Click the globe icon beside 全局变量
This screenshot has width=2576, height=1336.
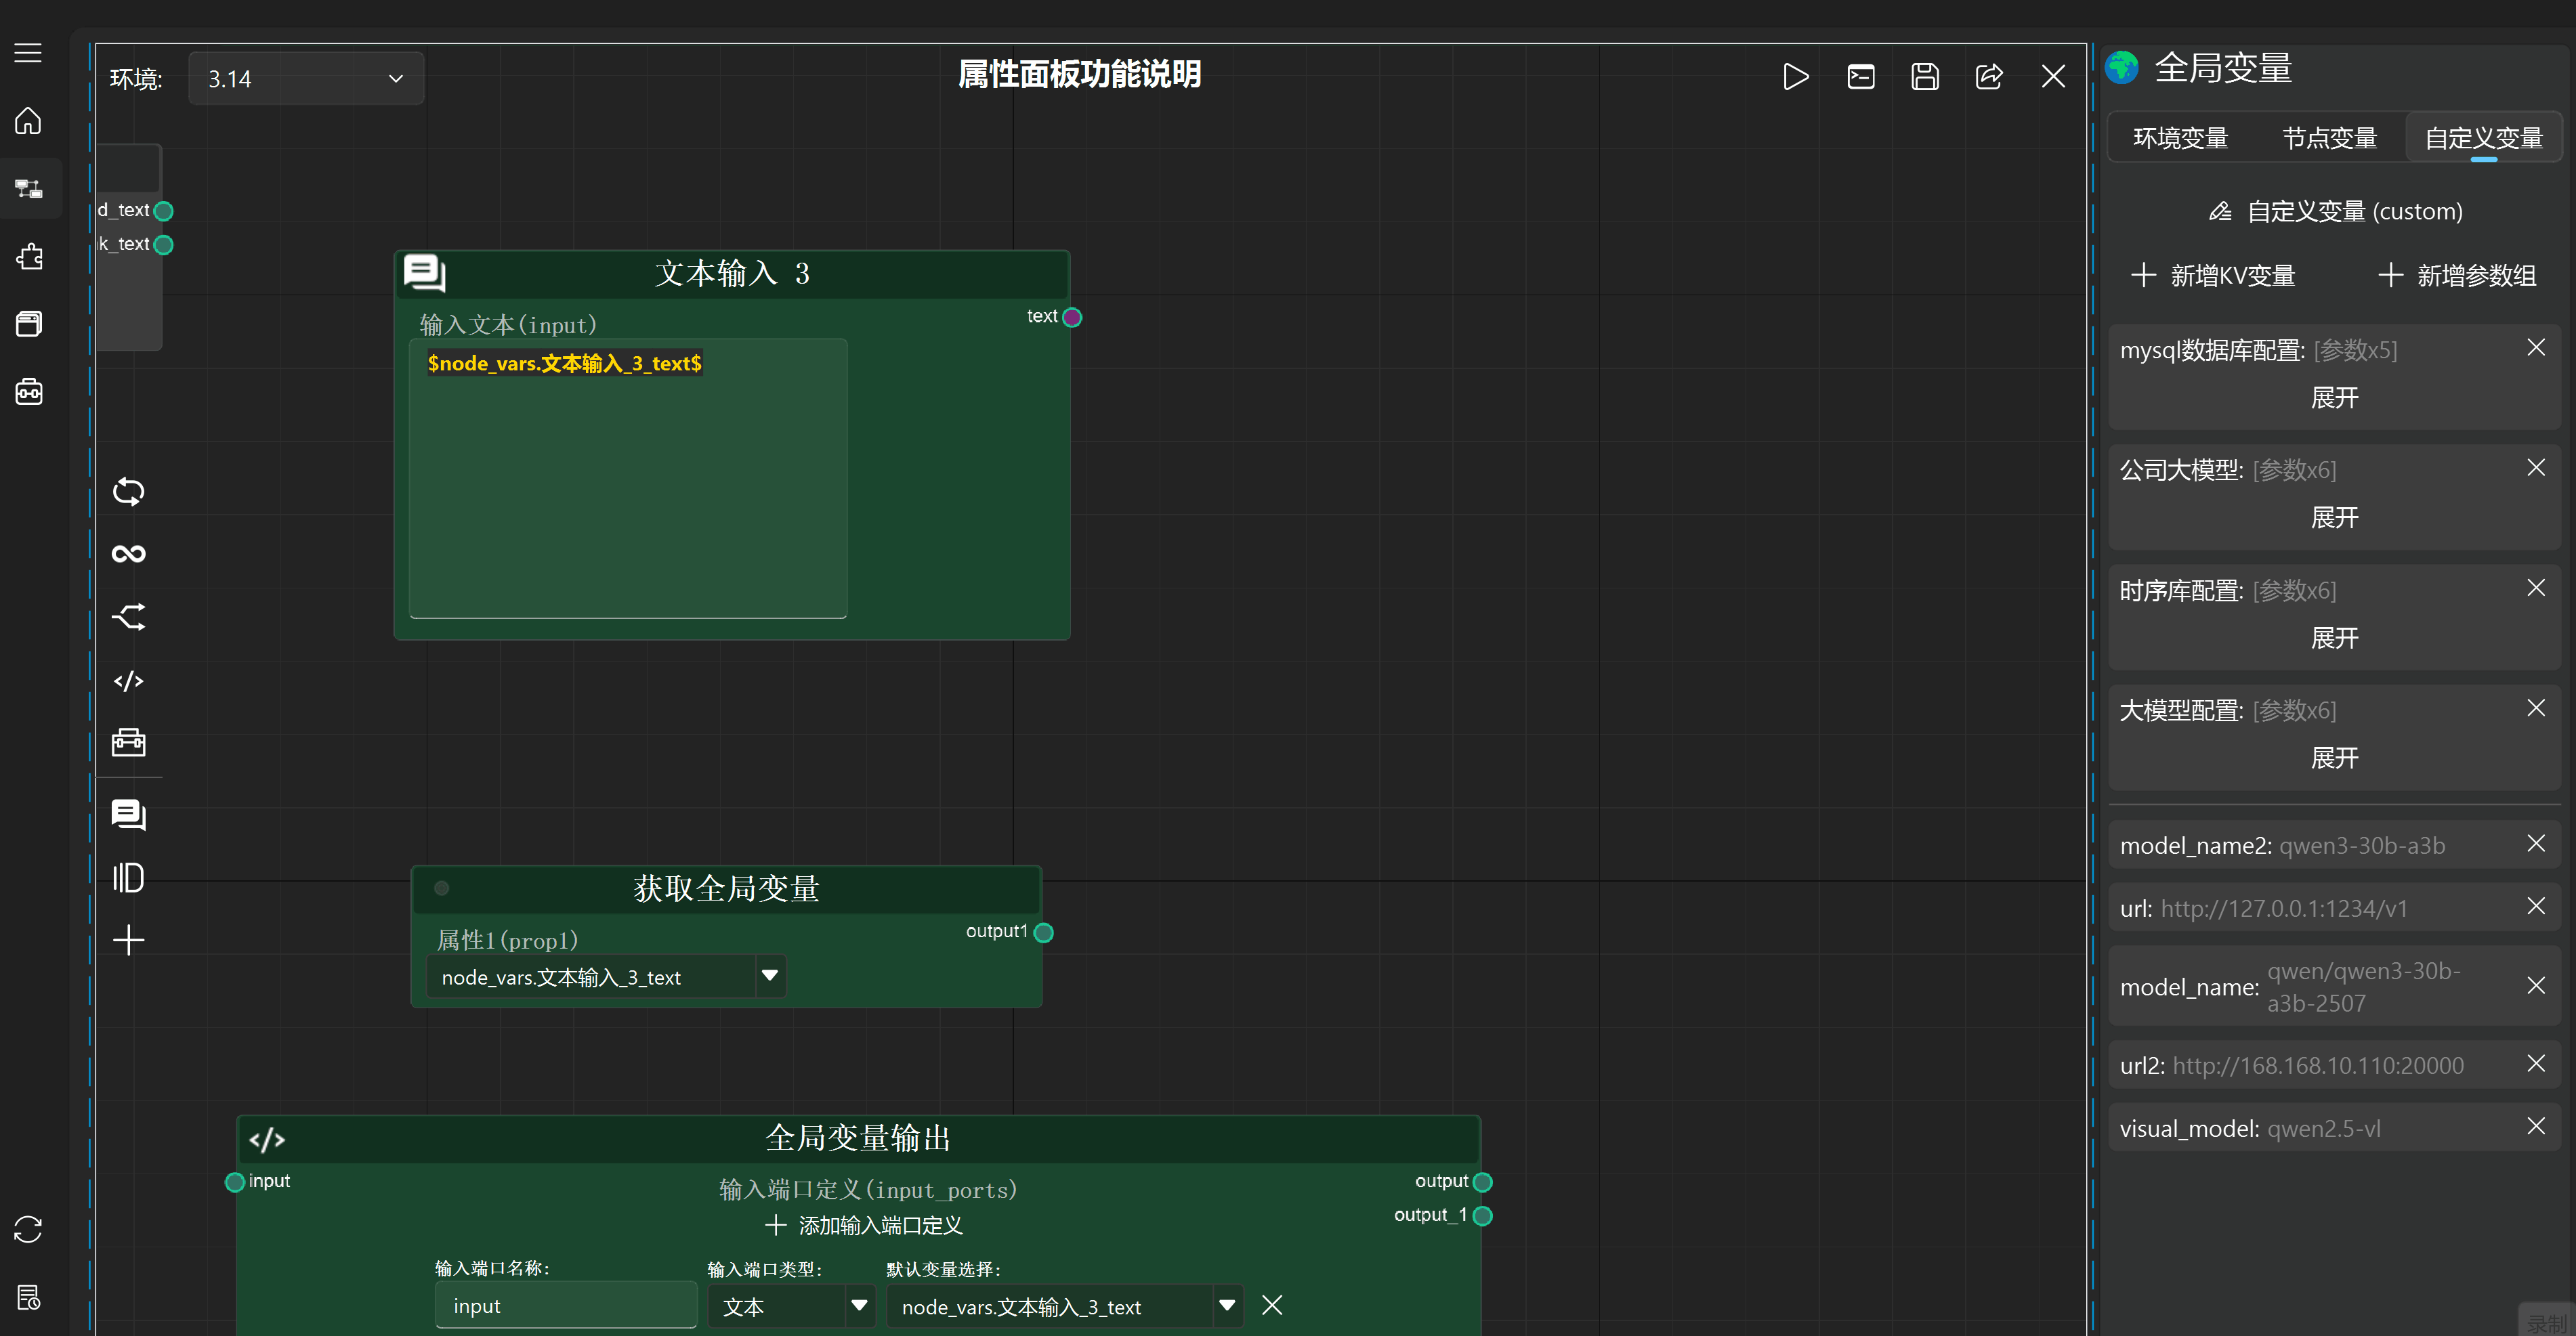pos(2122,68)
